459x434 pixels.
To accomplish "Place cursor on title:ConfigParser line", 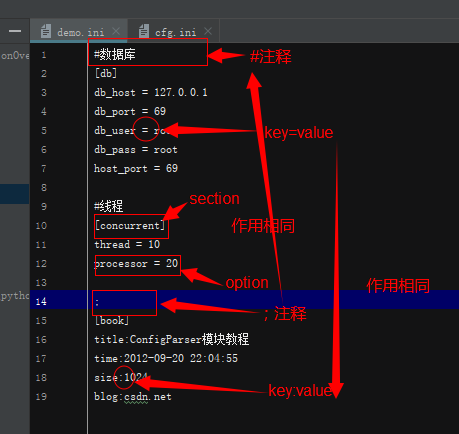I will coord(171,339).
